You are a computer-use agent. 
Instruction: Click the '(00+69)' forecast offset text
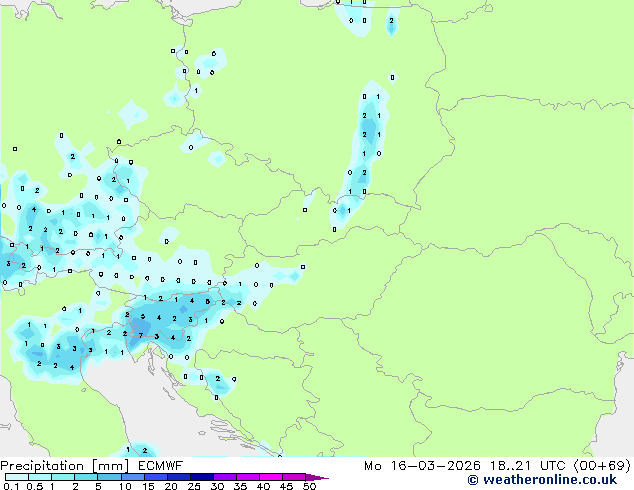click(x=602, y=466)
